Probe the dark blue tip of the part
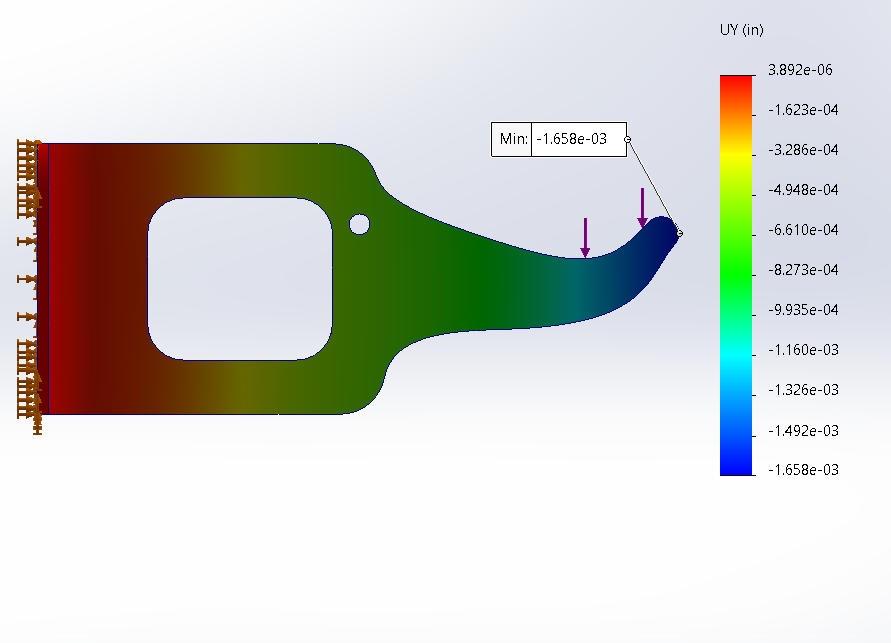Screen dimensions: 891x643 [660, 235]
